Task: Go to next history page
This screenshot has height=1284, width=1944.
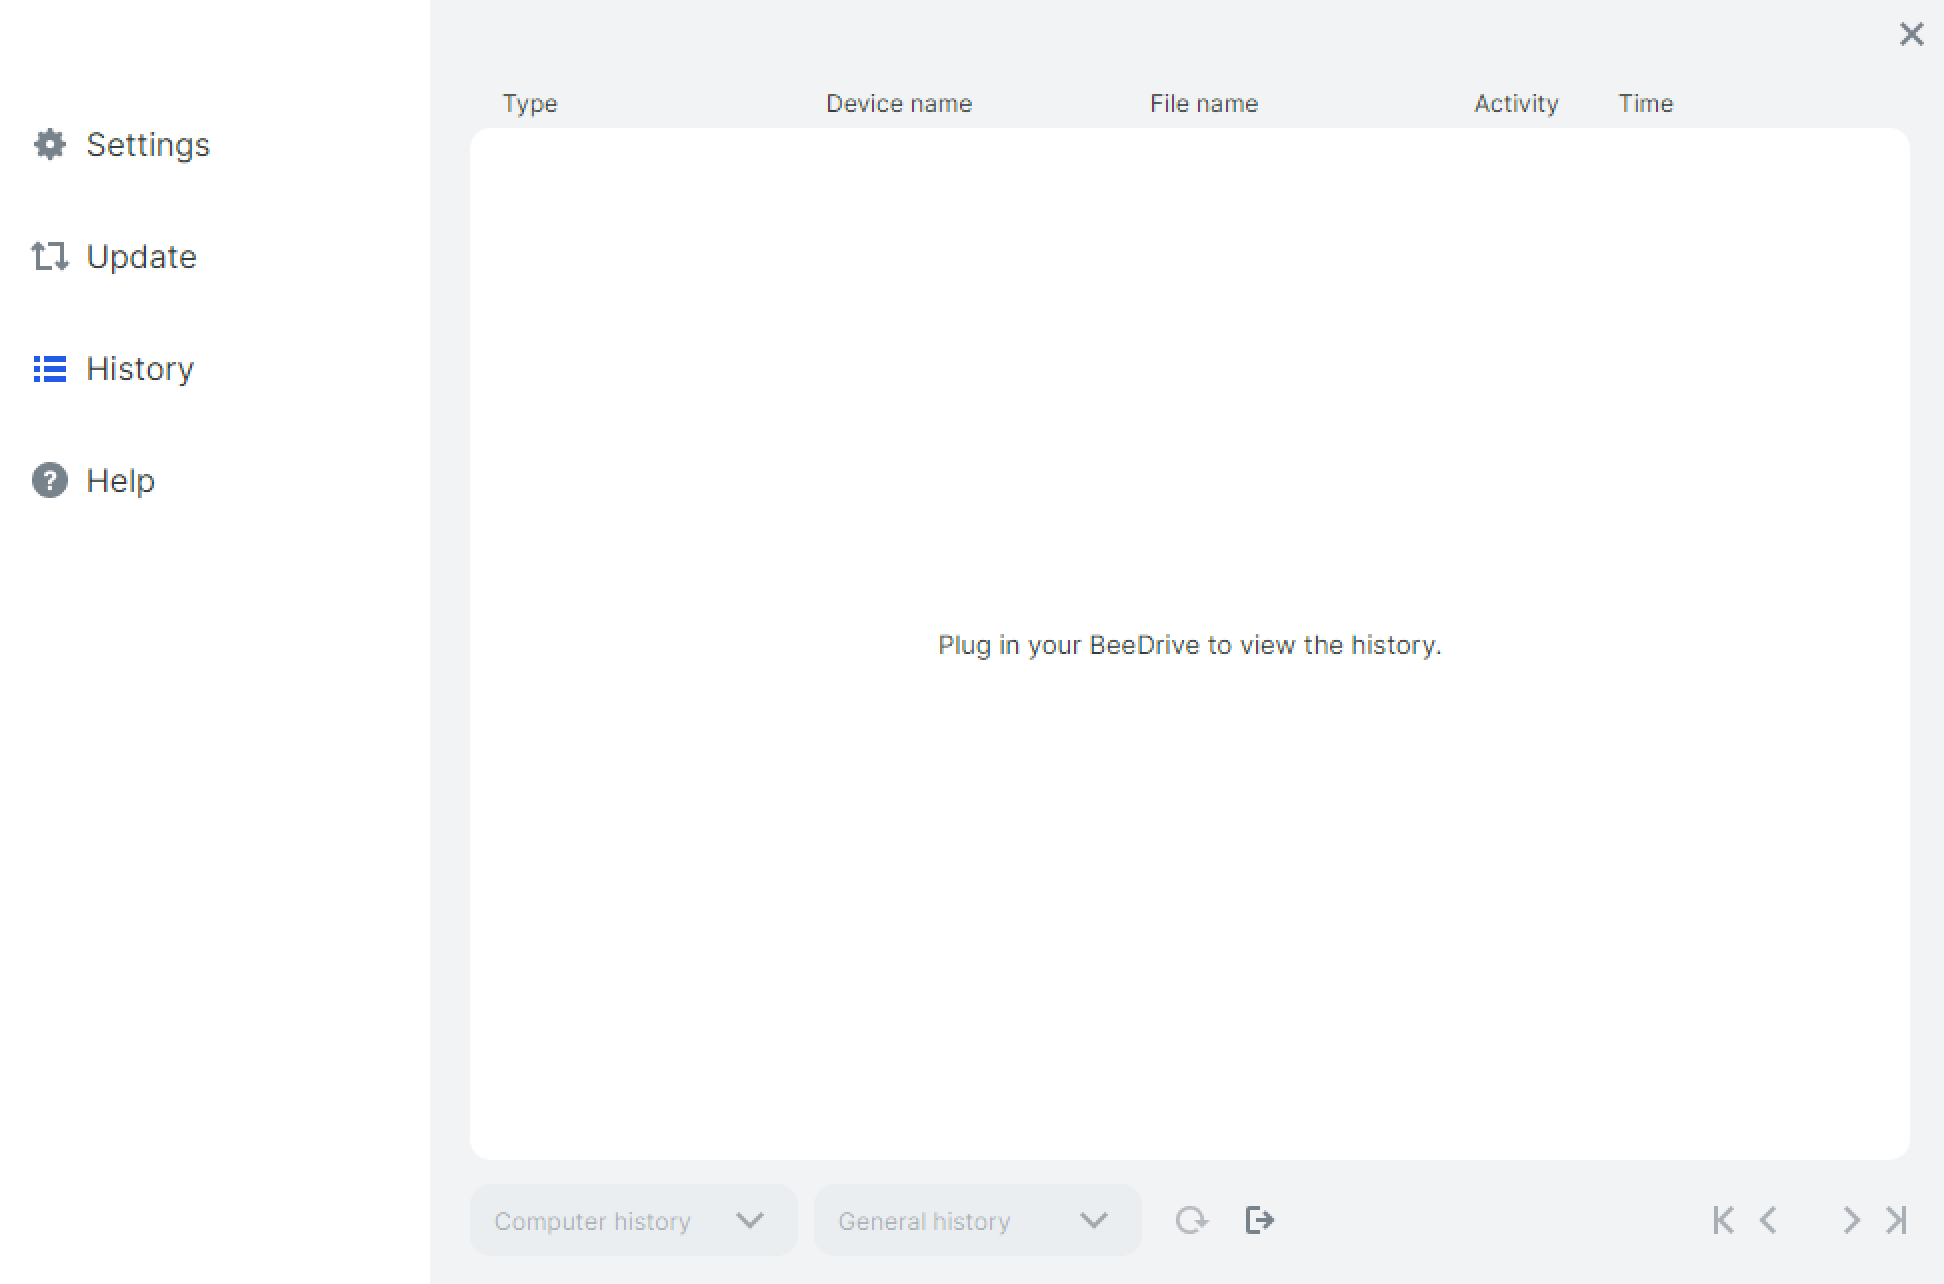Action: click(1851, 1220)
